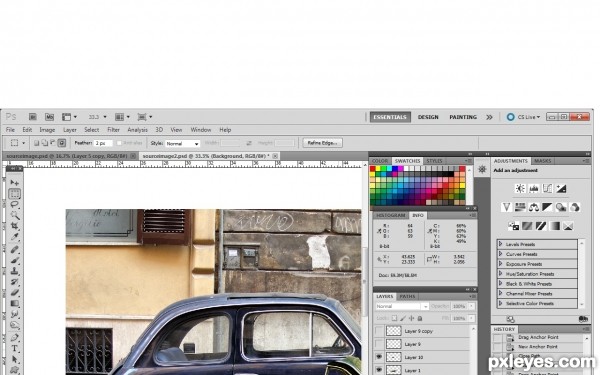This screenshot has height=375, width=600.
Task: Select the Pen tool
Action: point(15,338)
